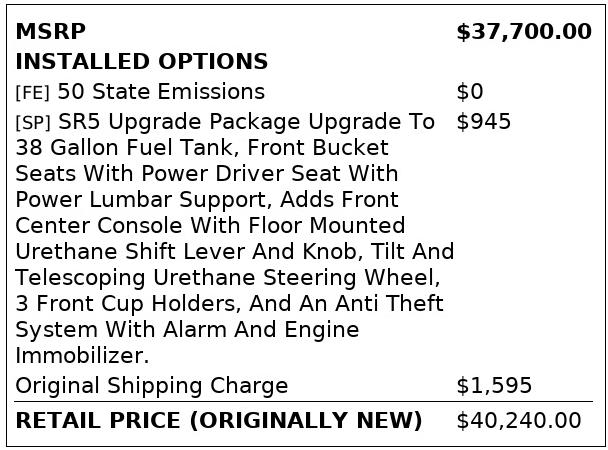The width and height of the screenshot is (608, 450).
Task: Click the INSTALLED OPTIONS heading
Action: tap(141, 62)
